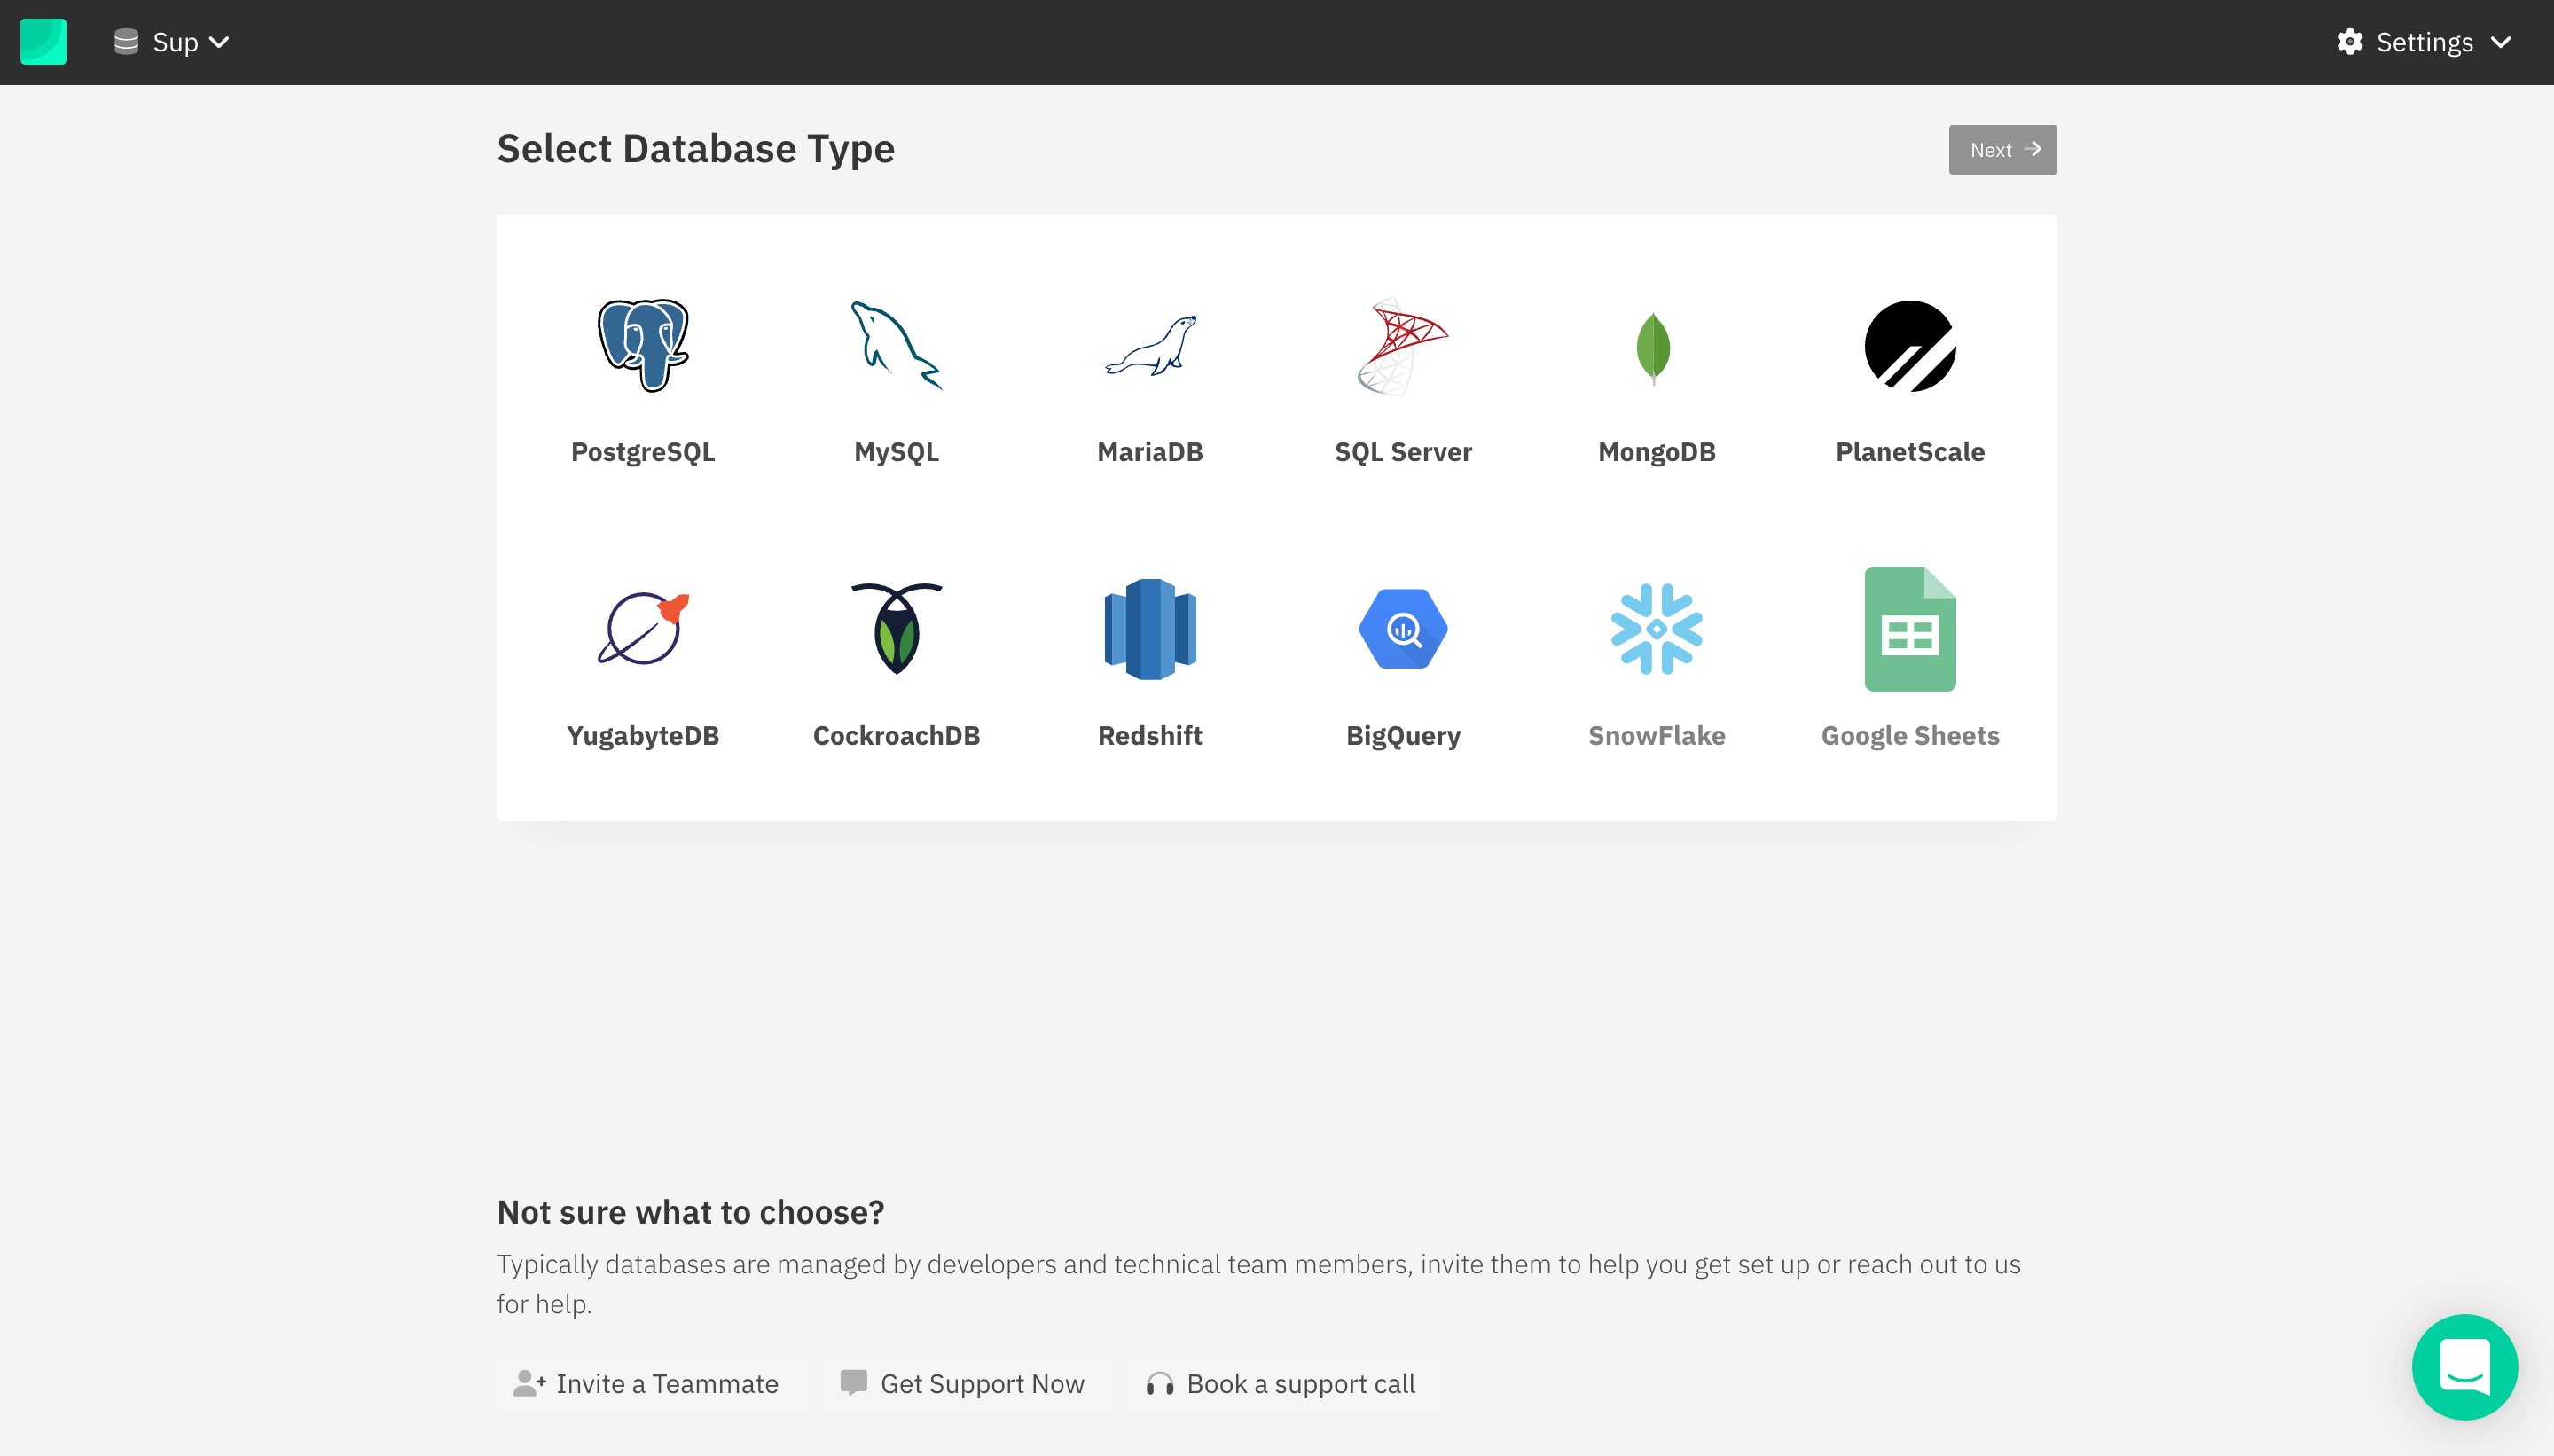Click the BigQuery label
The height and width of the screenshot is (1456, 2554).
[1403, 736]
